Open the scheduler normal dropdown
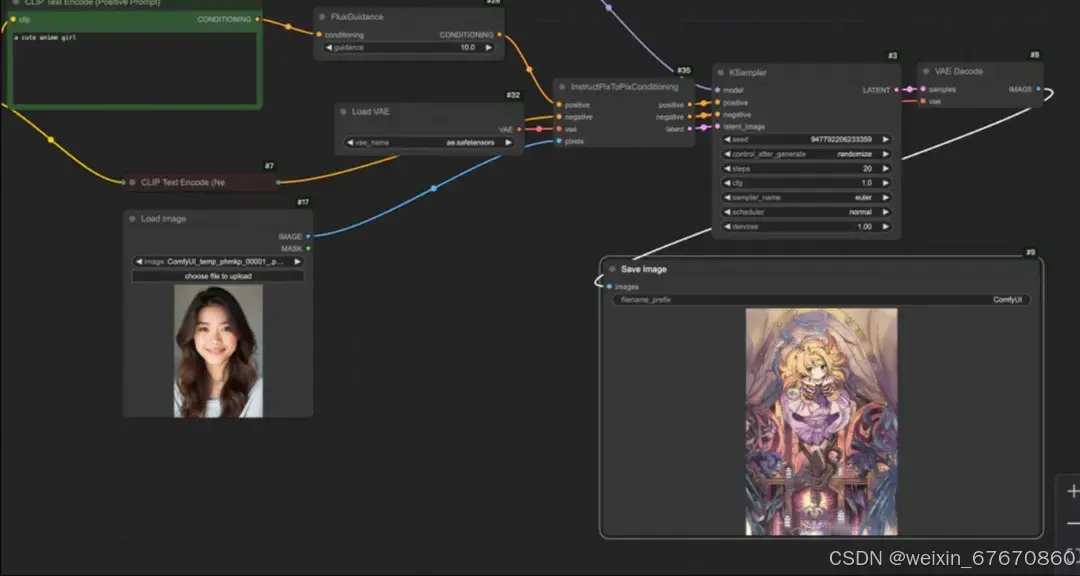 click(807, 212)
